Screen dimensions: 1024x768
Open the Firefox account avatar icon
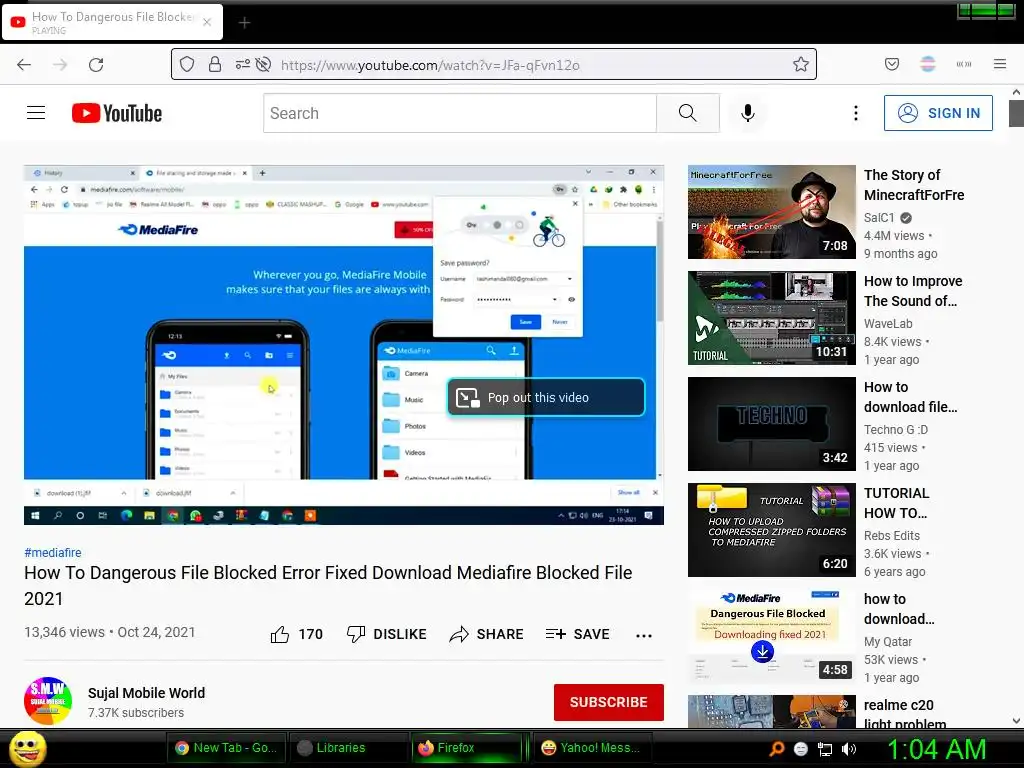pyautogui.click(x=928, y=64)
